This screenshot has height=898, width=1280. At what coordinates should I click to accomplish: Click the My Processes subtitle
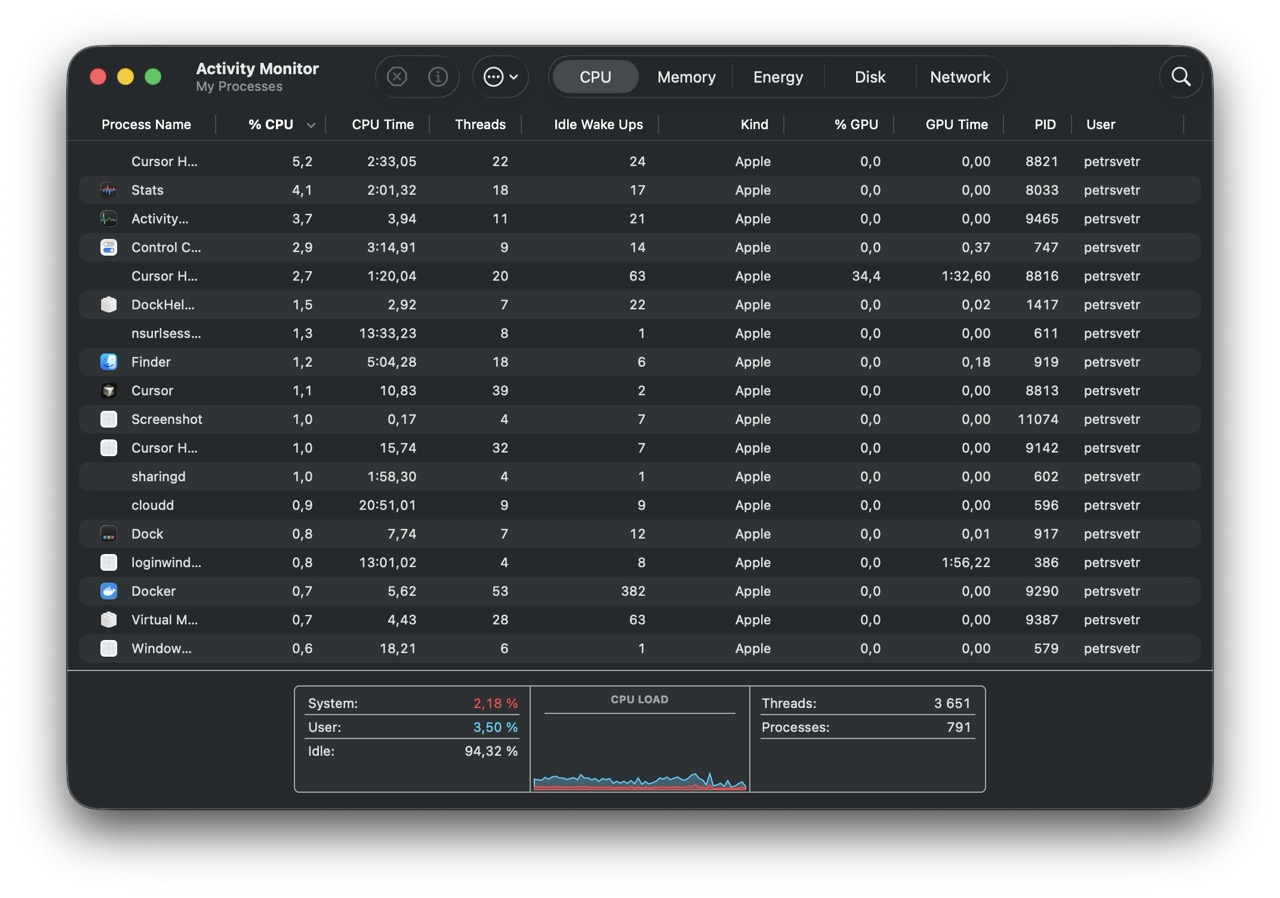[239, 87]
